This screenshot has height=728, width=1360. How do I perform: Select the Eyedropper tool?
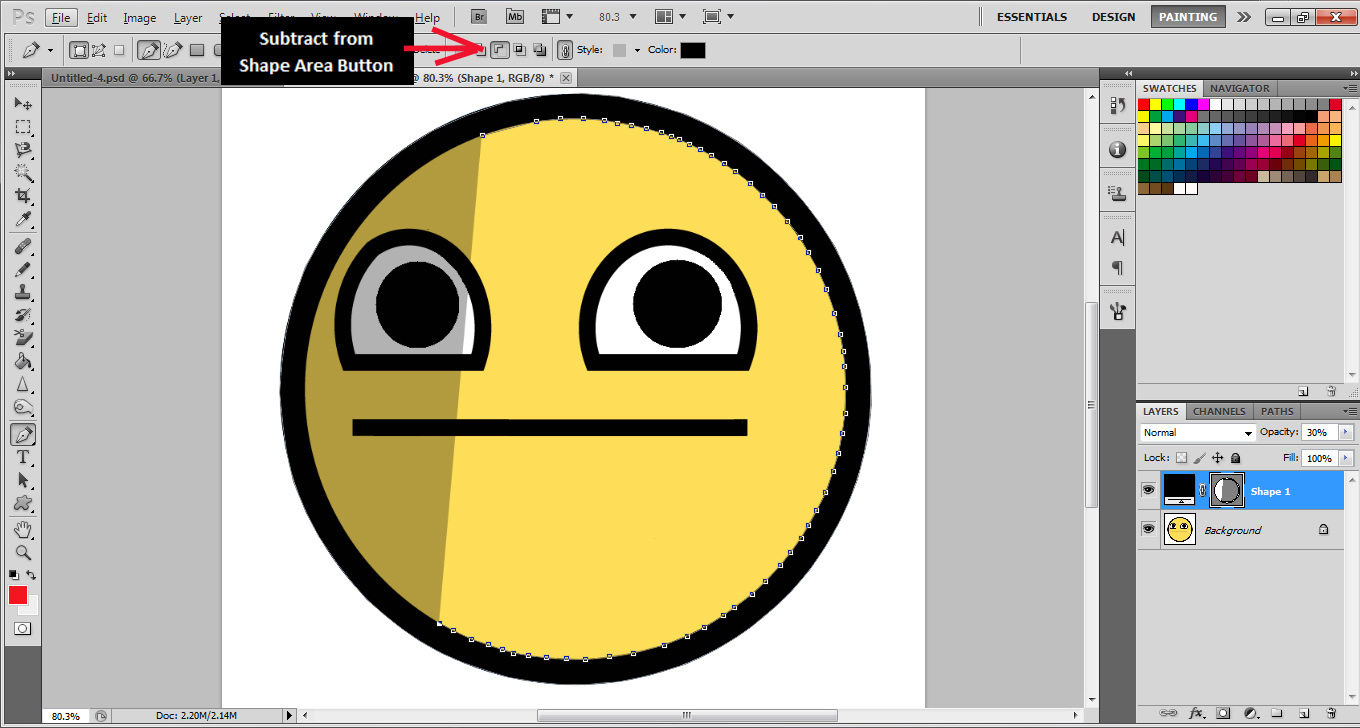click(x=22, y=219)
